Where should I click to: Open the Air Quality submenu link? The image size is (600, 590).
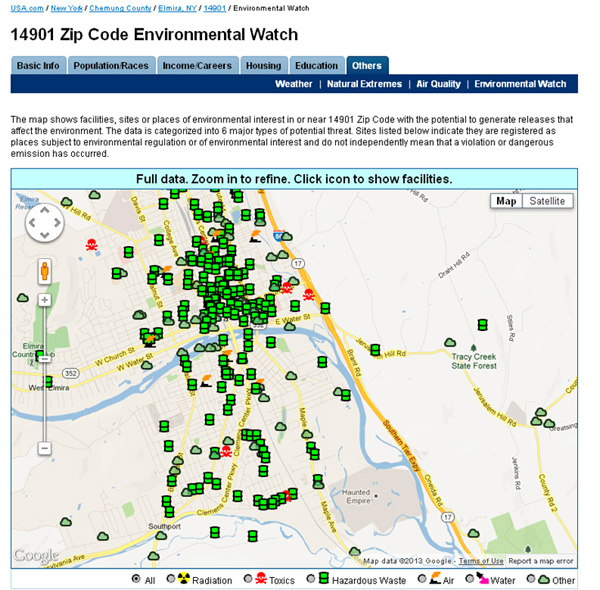click(x=439, y=84)
